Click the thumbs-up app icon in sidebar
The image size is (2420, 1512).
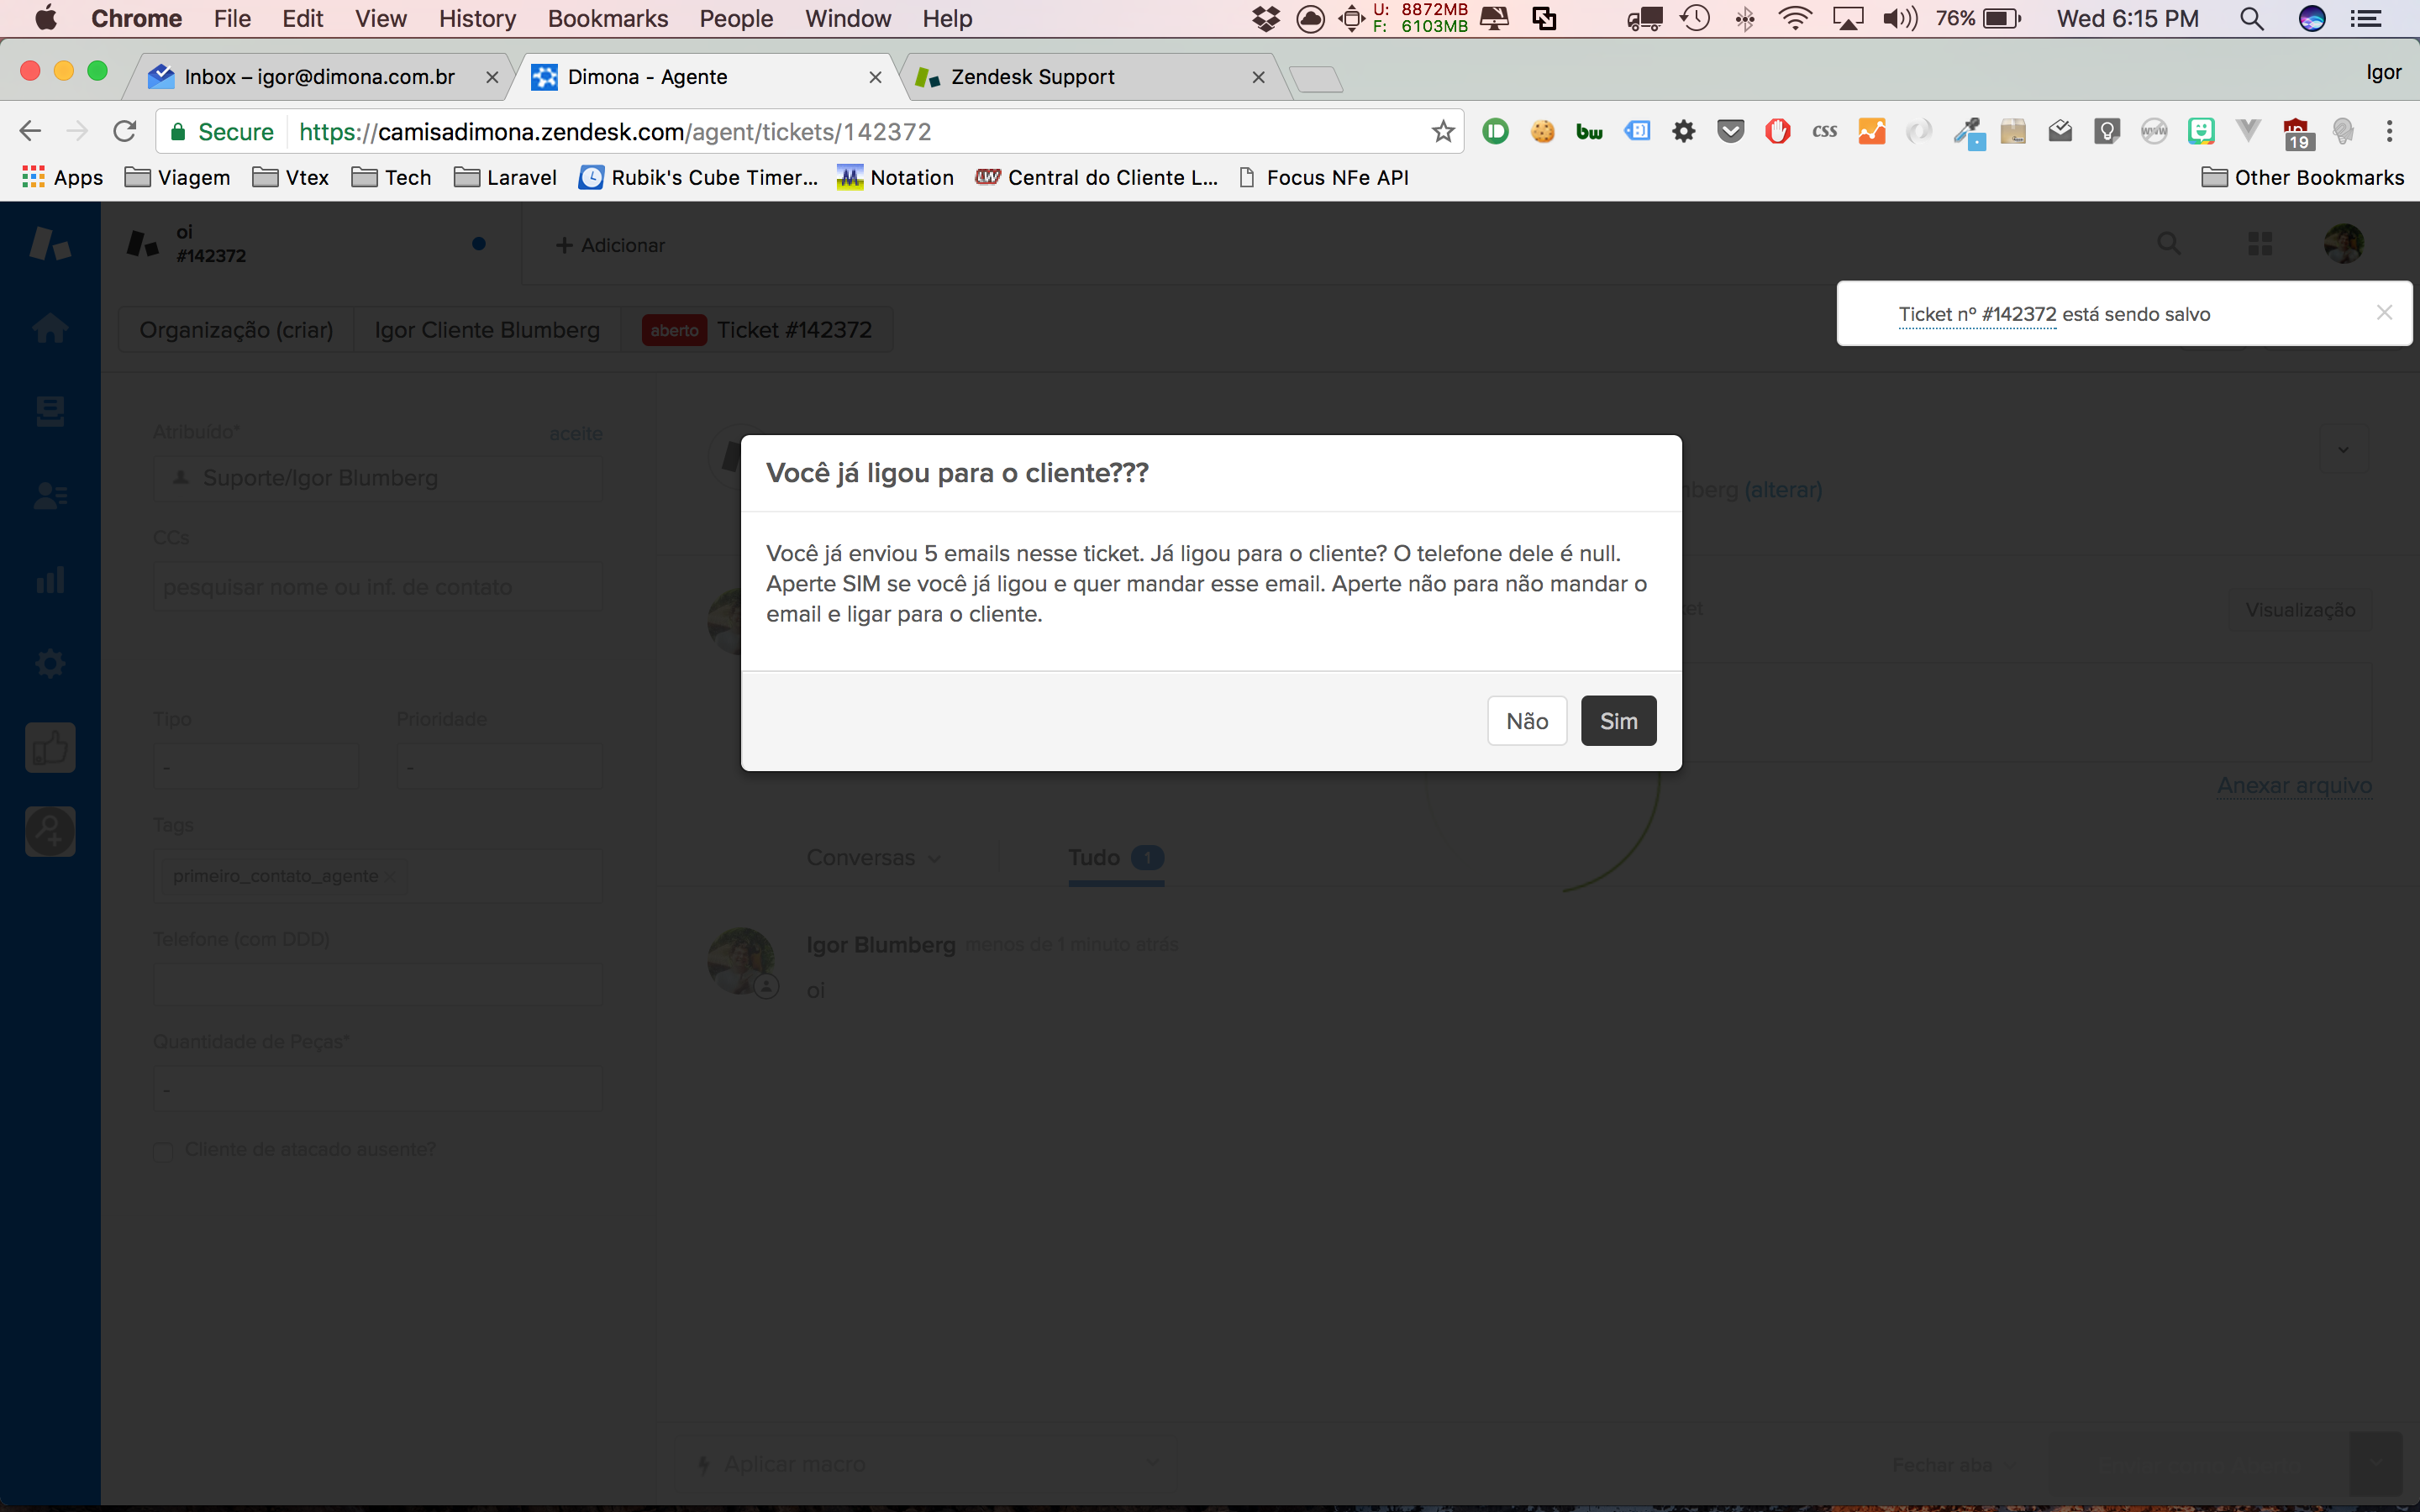point(50,748)
